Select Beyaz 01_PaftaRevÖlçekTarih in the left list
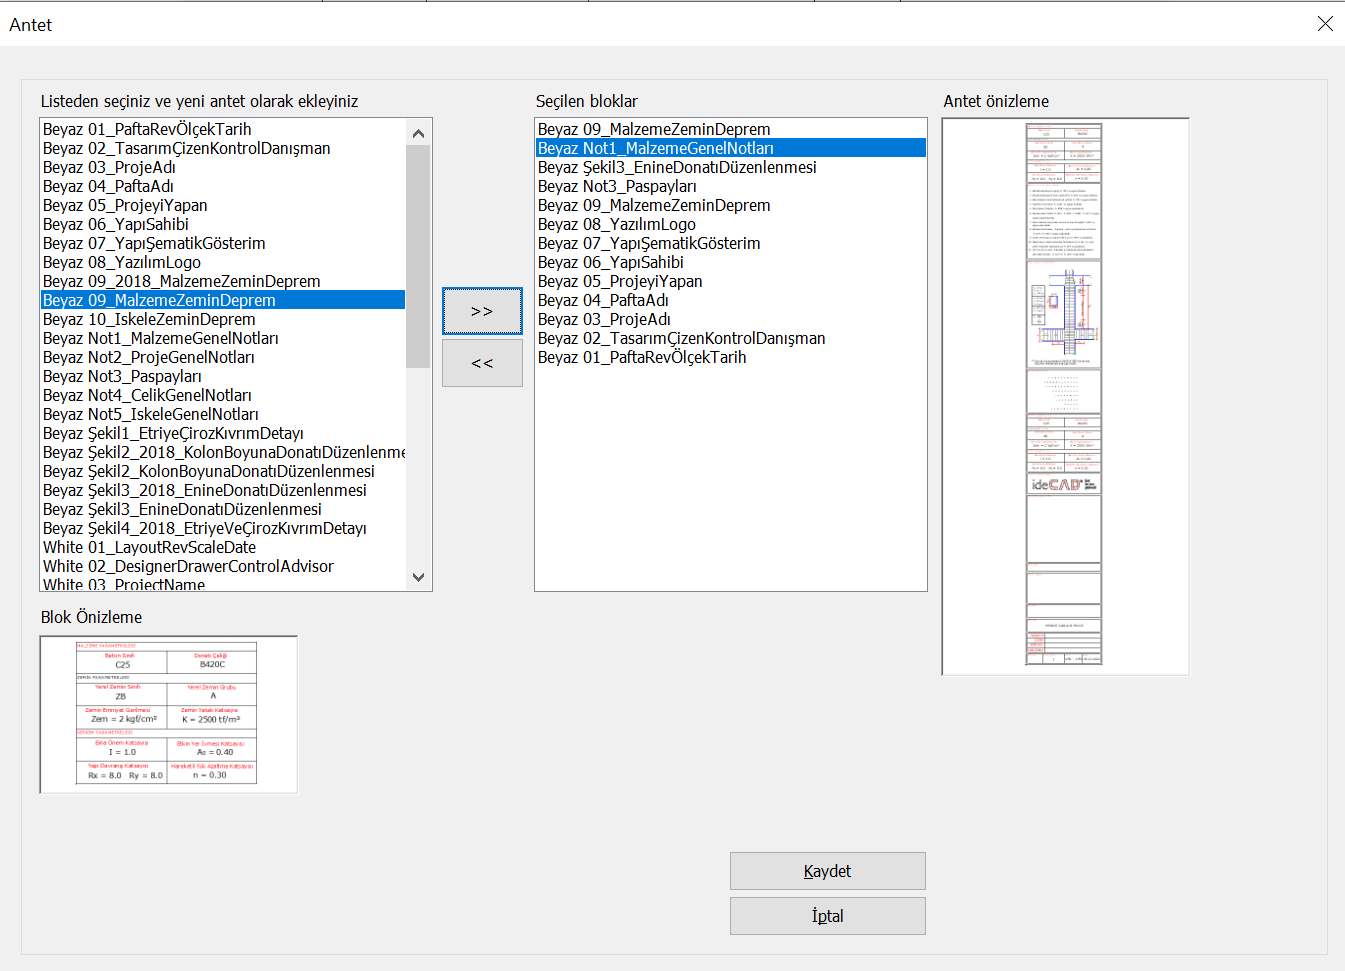1345x971 pixels. [147, 129]
